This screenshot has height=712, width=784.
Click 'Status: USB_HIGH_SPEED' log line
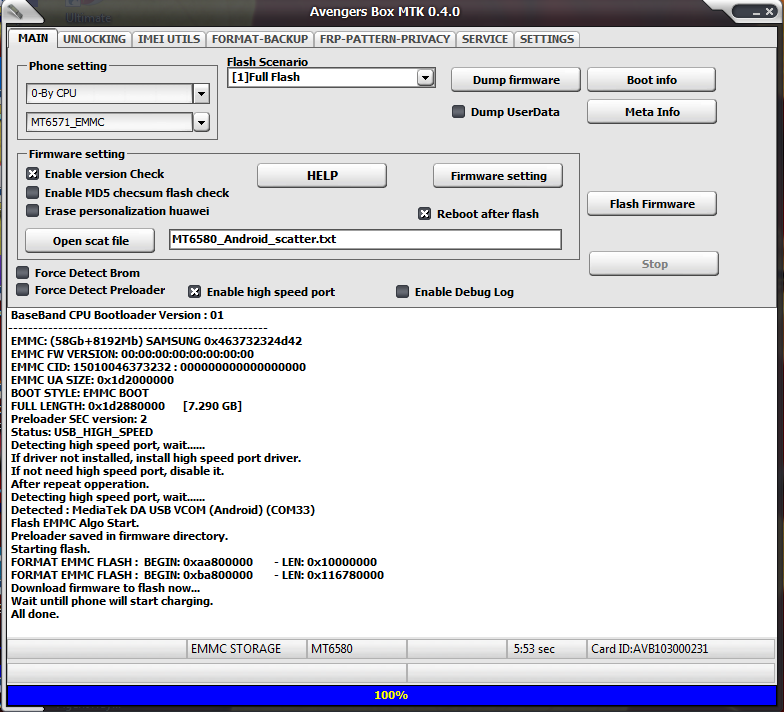click(82, 432)
